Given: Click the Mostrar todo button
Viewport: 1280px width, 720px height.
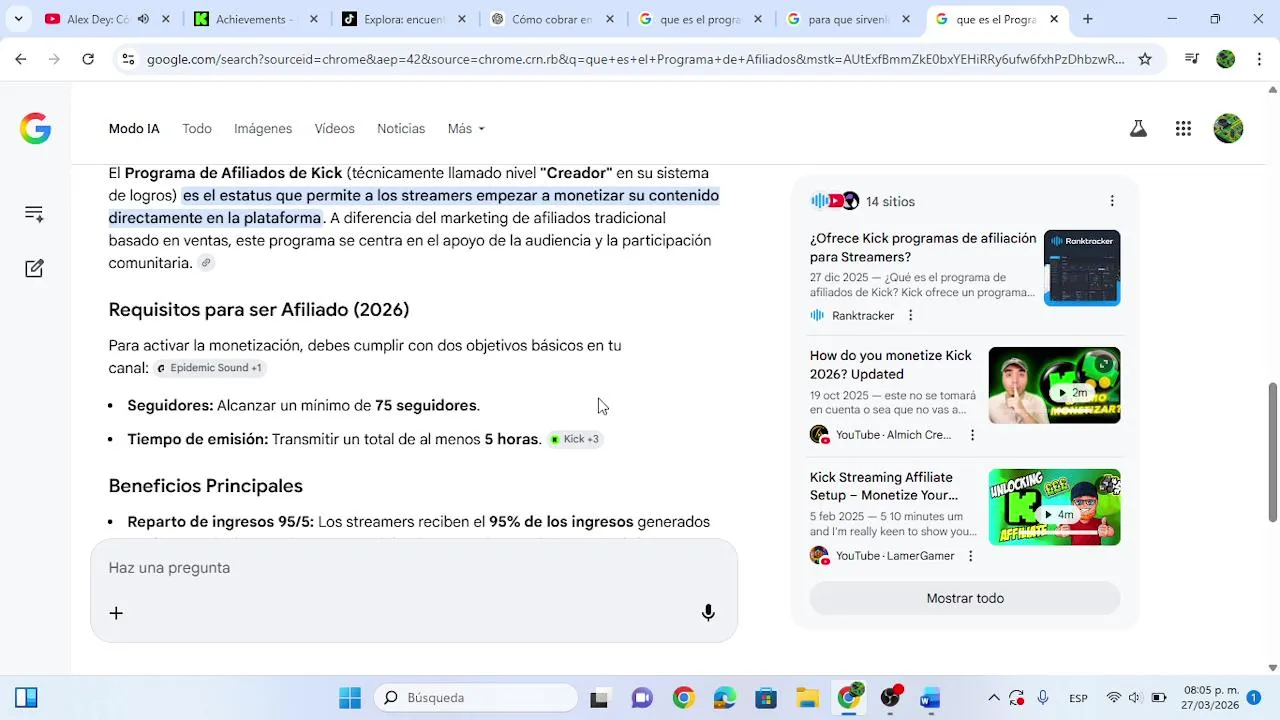Looking at the screenshot, I should tap(965, 598).
